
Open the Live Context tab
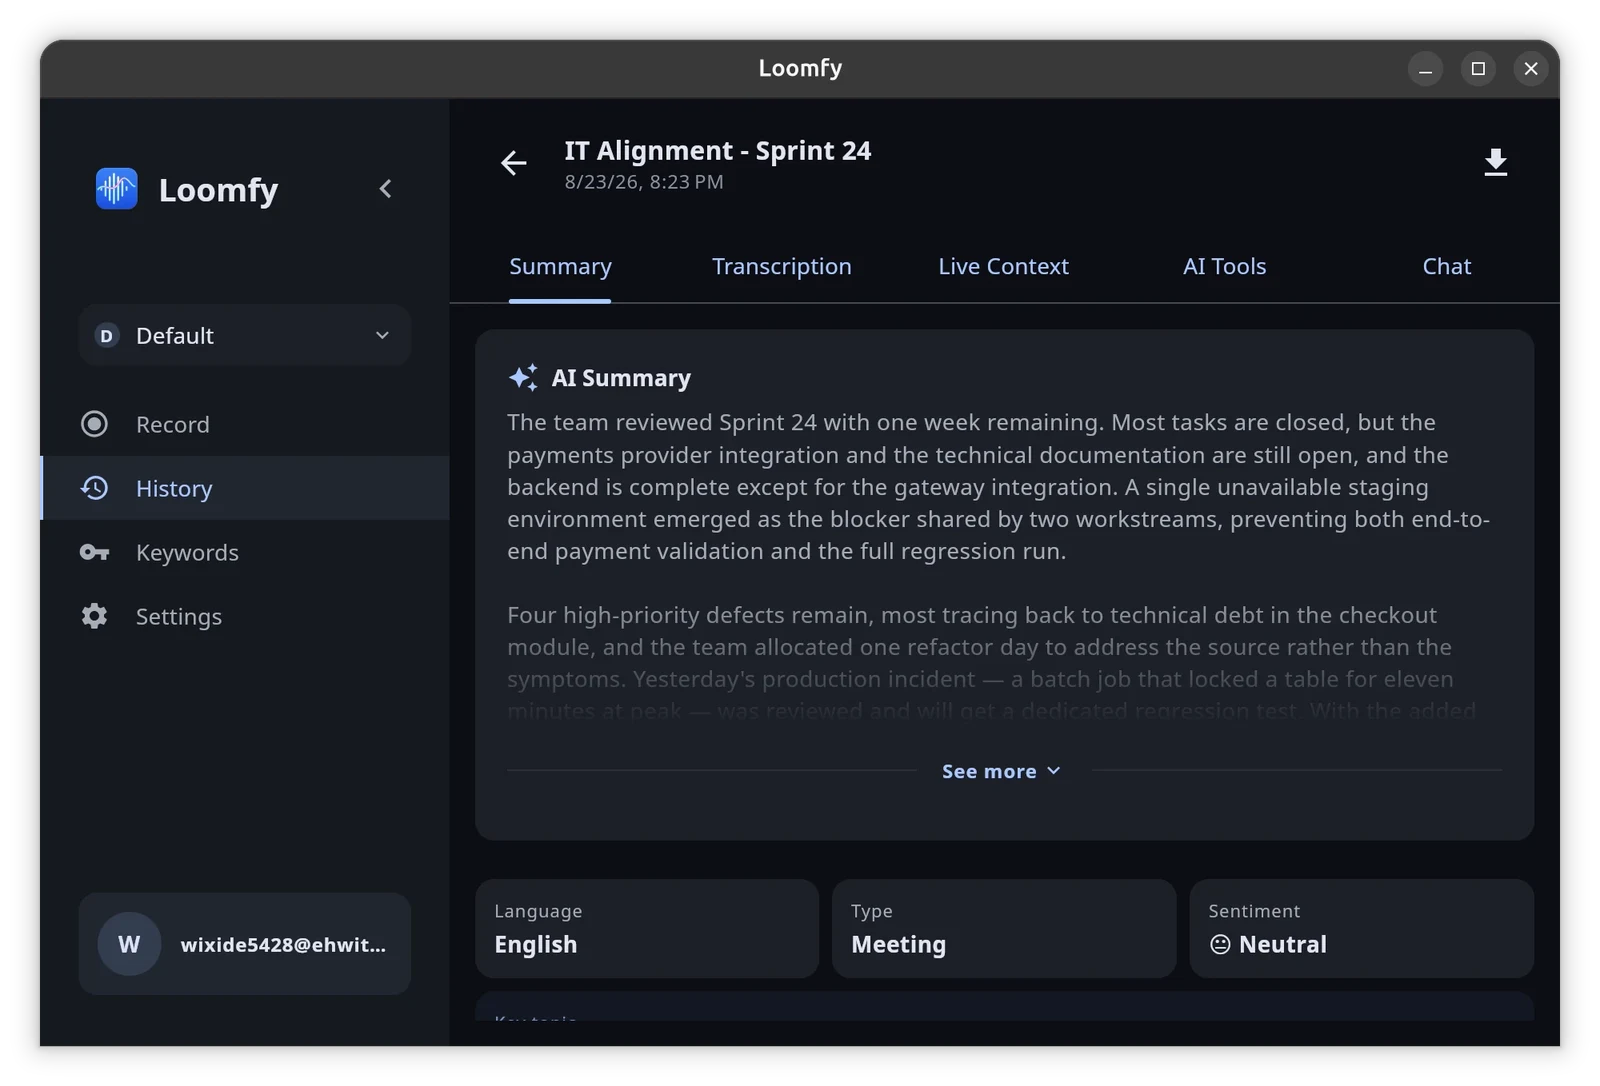tap(1003, 266)
